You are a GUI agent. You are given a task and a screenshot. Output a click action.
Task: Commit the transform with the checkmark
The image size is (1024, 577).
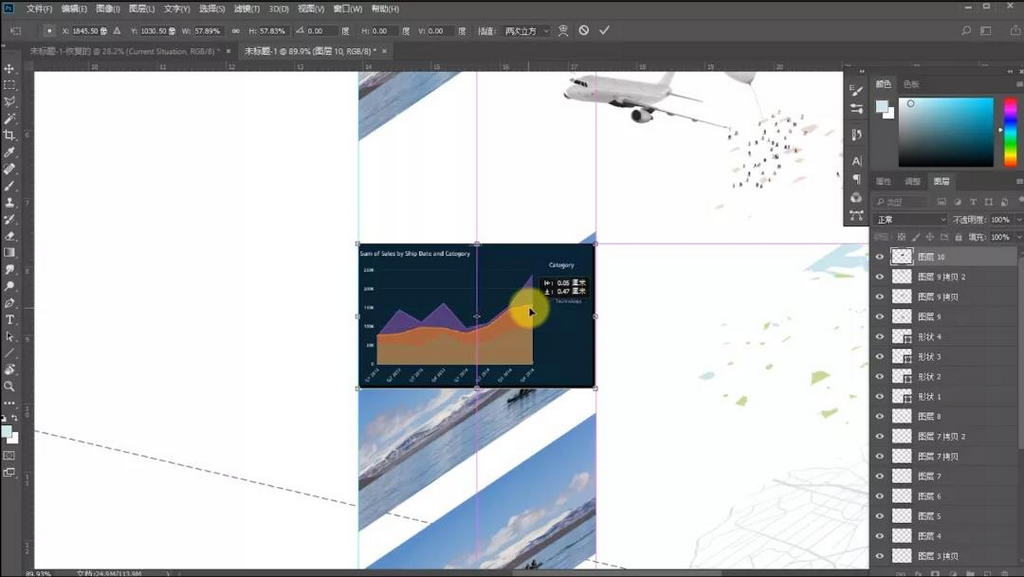click(x=604, y=31)
